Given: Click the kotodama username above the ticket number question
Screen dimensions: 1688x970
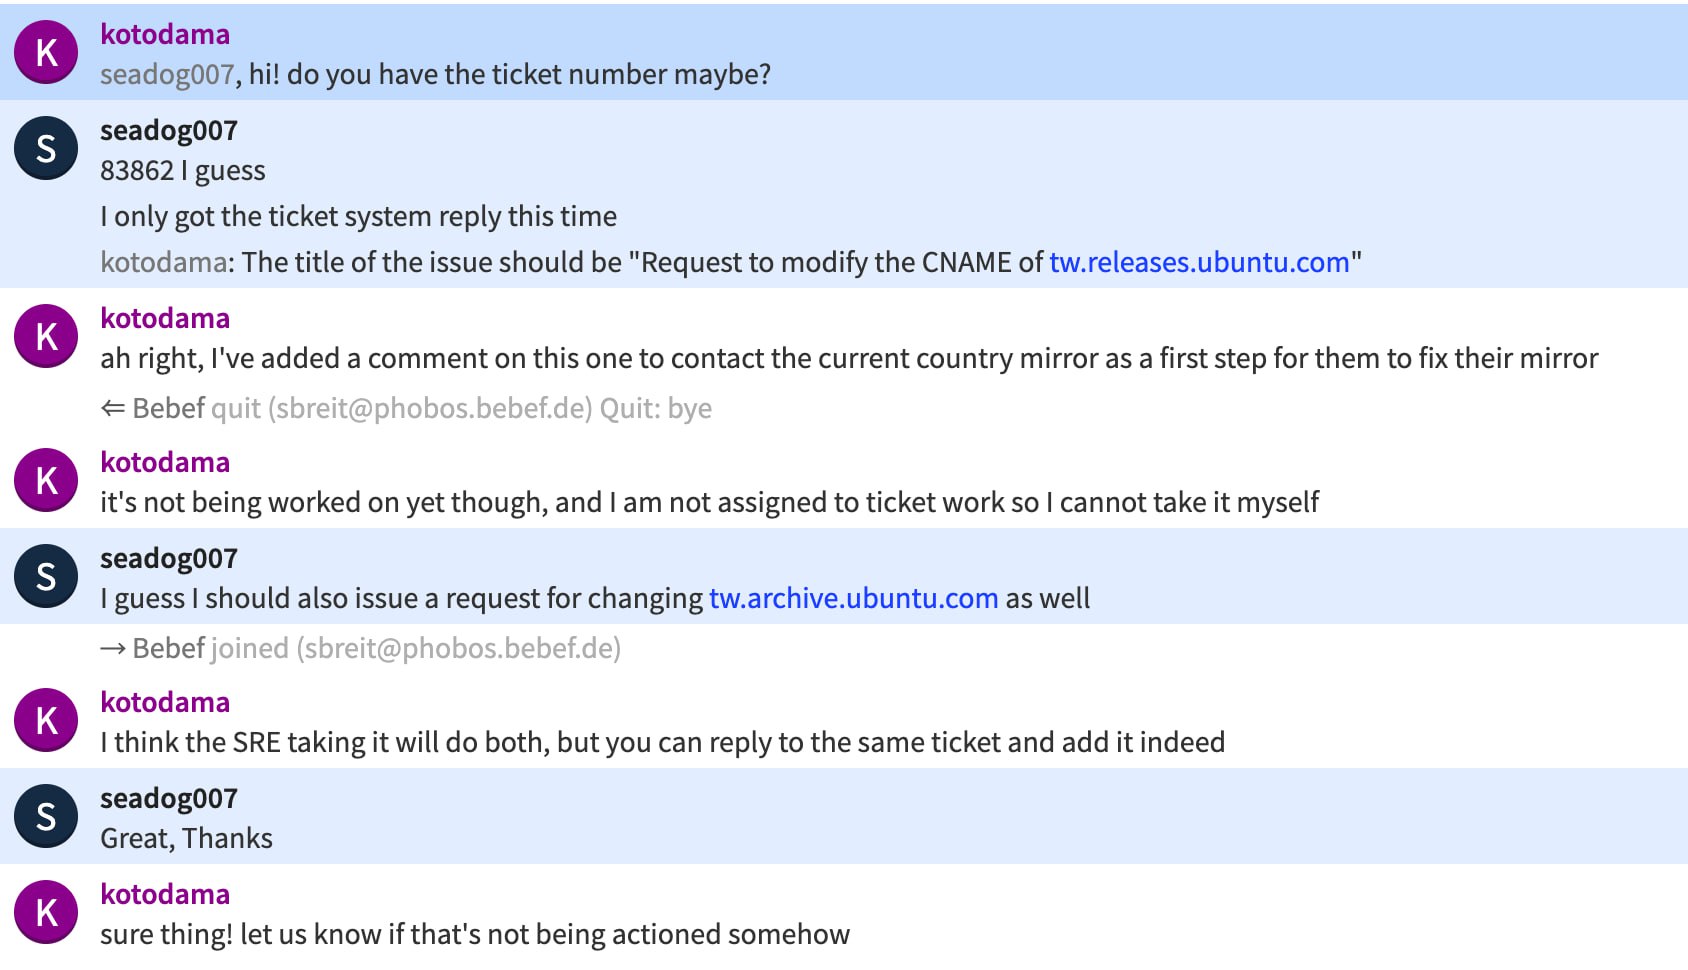Looking at the screenshot, I should [x=165, y=34].
